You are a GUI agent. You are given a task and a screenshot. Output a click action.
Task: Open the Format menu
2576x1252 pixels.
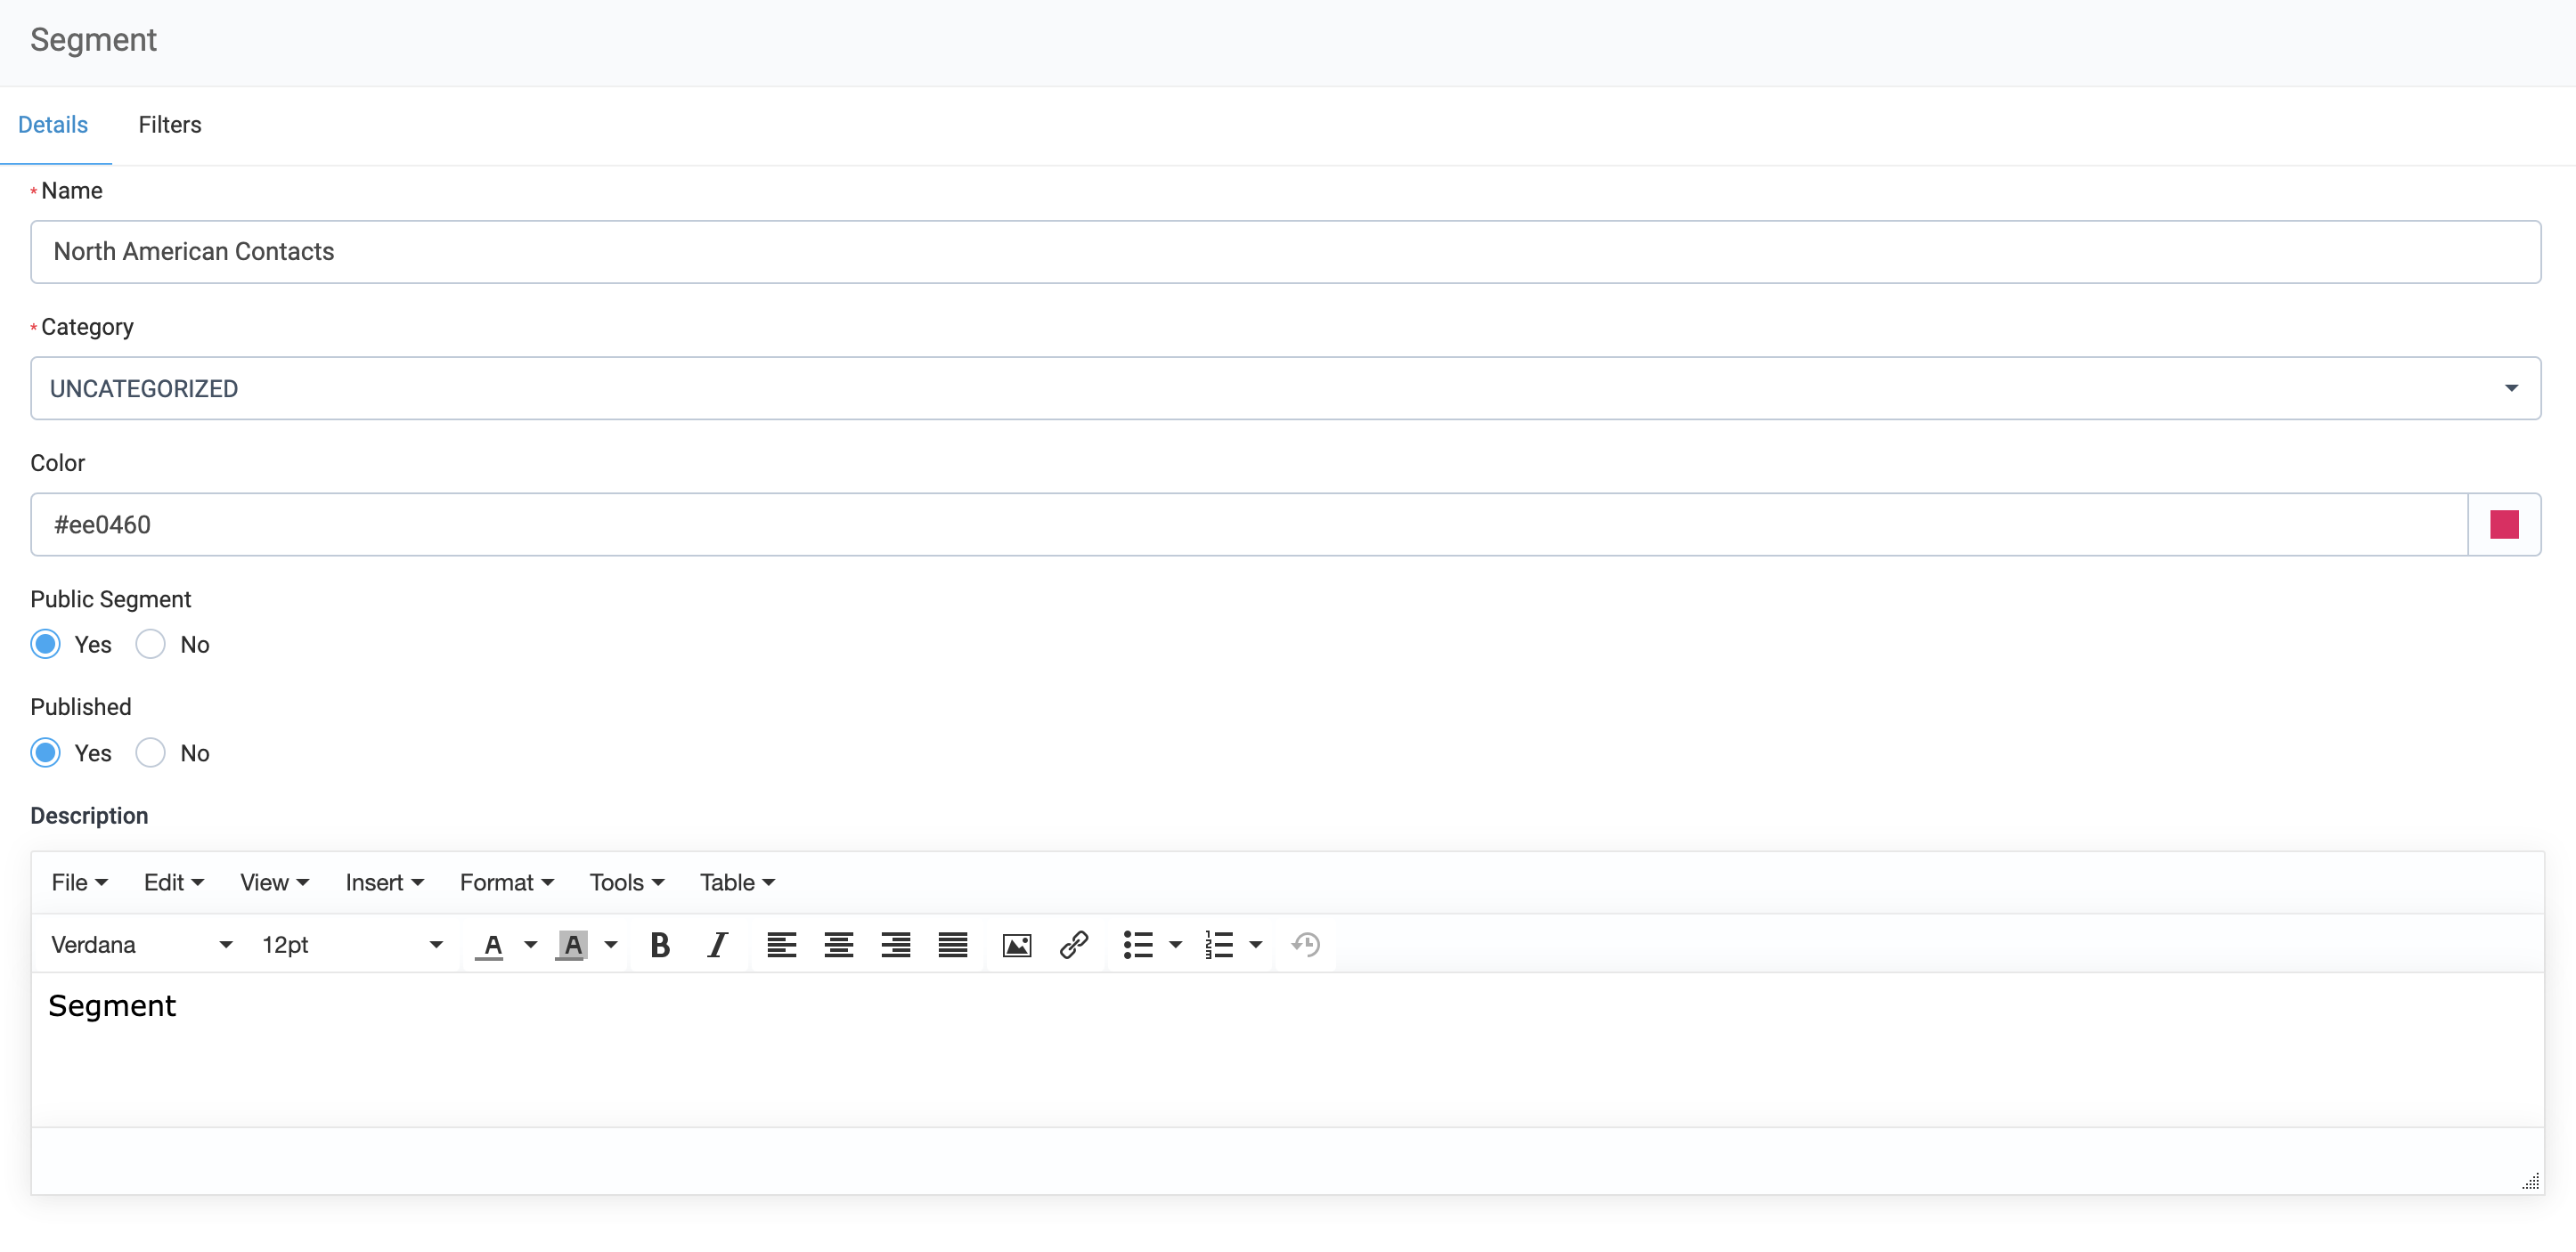[506, 882]
